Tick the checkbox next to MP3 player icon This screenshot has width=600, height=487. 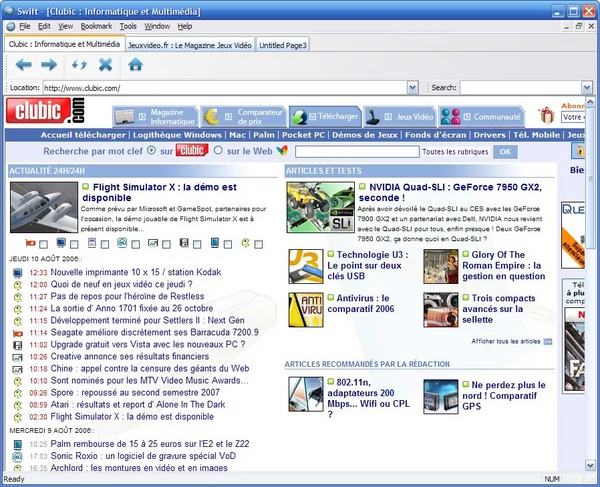105,244
